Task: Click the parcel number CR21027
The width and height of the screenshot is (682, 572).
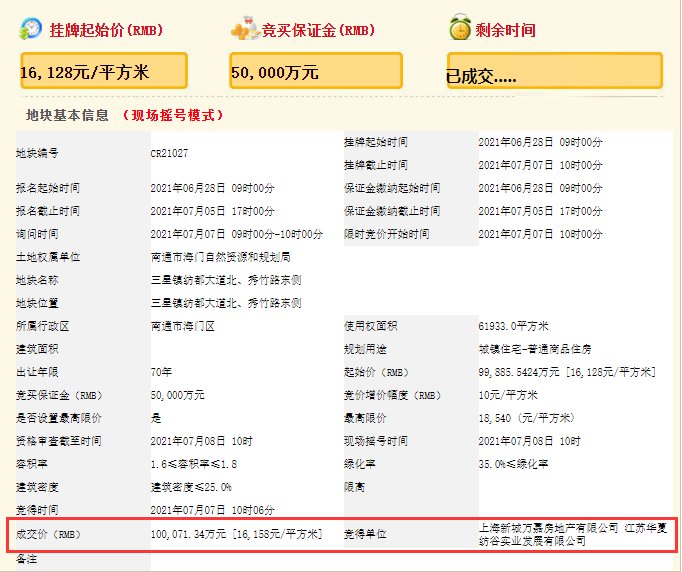Action: 169,153
